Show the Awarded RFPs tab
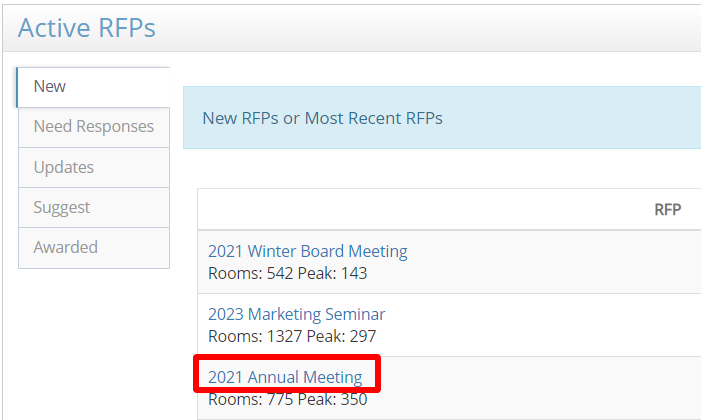Viewport: 701px width, 420px height. click(x=65, y=247)
